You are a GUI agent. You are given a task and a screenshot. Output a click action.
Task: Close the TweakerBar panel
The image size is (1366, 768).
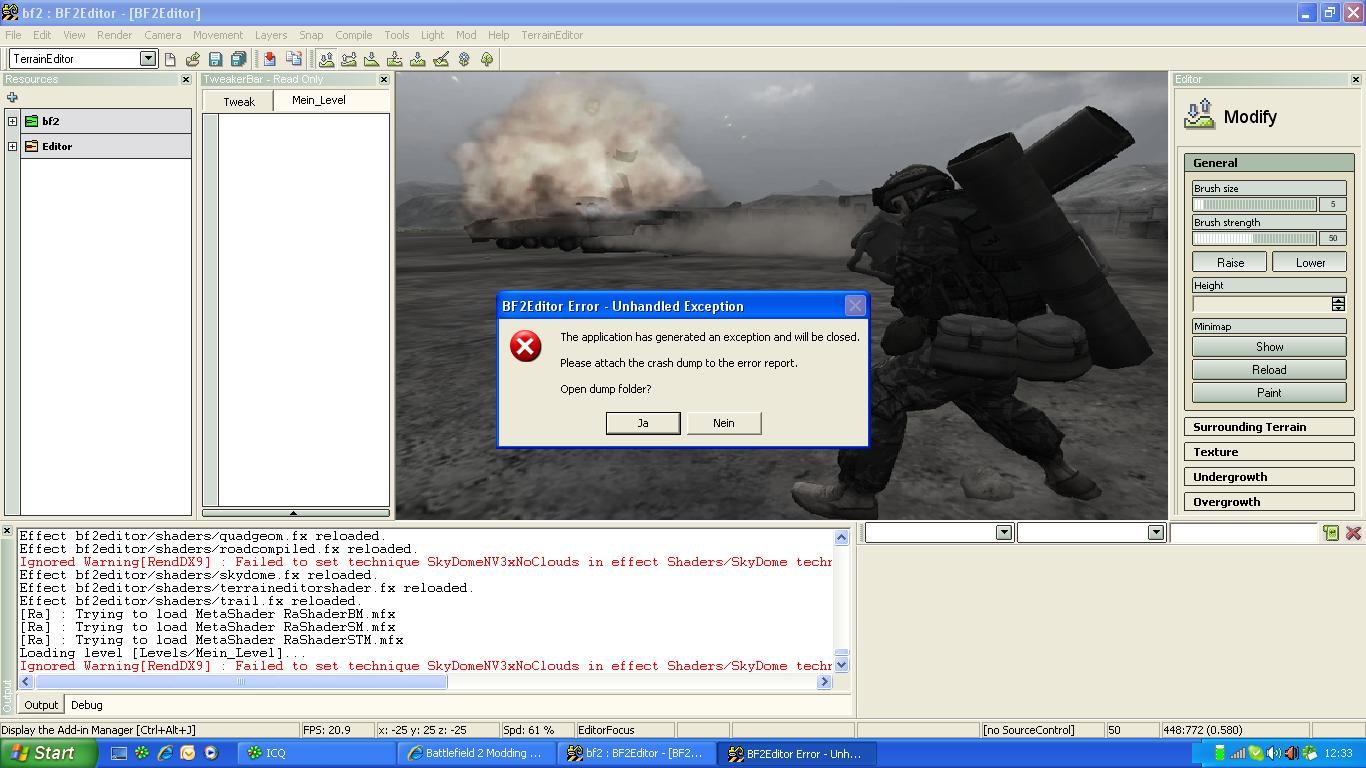[384, 79]
